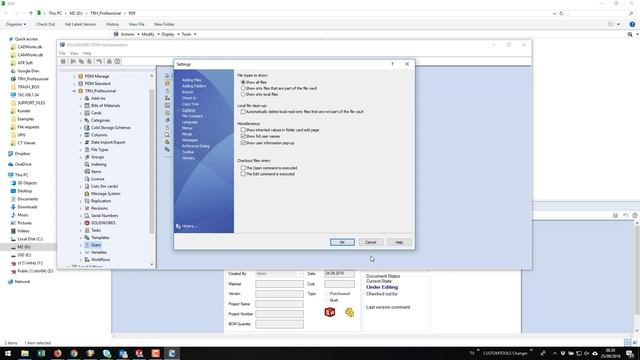The image size is (640, 360).
Task: Click the Workflows node icon
Action: click(x=87, y=260)
